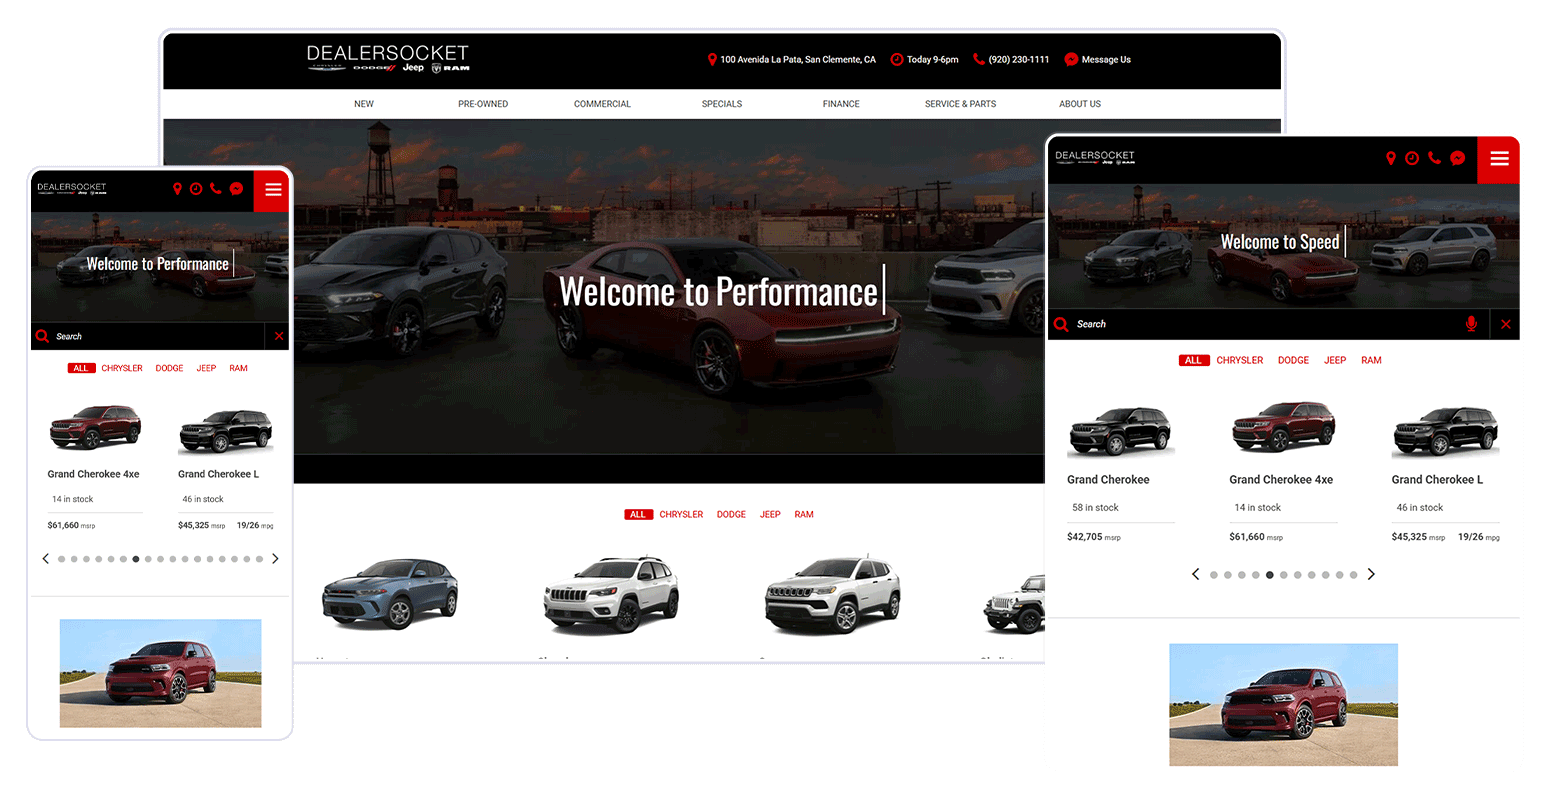Open the SERVICE & PARTS menu item
Viewport: 1550px width, 800px height.
coord(960,104)
